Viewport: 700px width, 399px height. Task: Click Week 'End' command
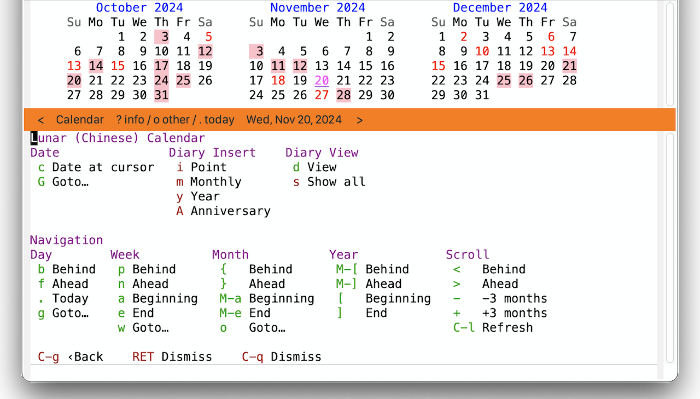(x=136, y=313)
